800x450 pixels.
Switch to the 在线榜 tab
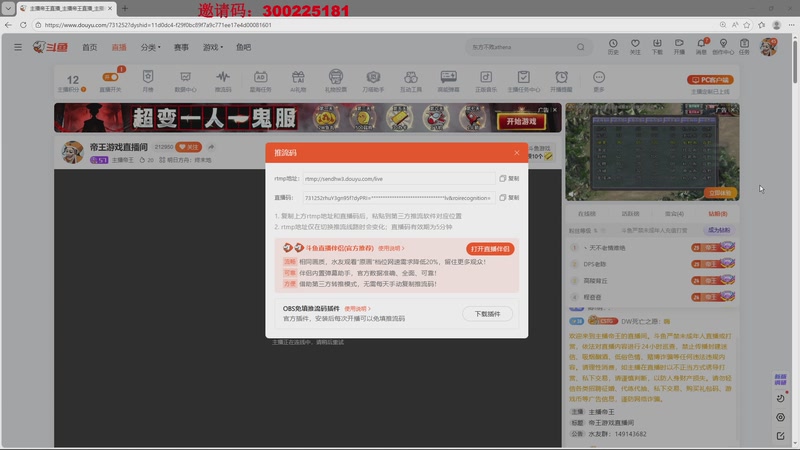(587, 214)
